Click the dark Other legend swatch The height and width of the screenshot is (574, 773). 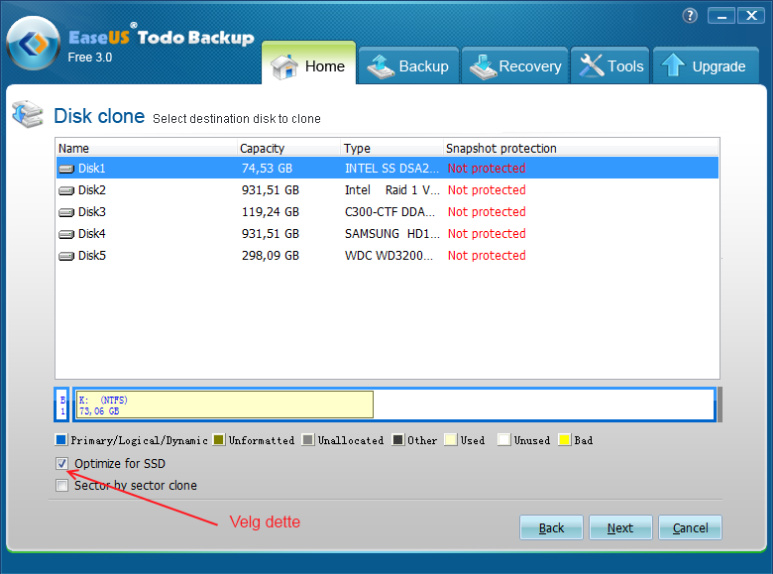pyautogui.click(x=397, y=440)
